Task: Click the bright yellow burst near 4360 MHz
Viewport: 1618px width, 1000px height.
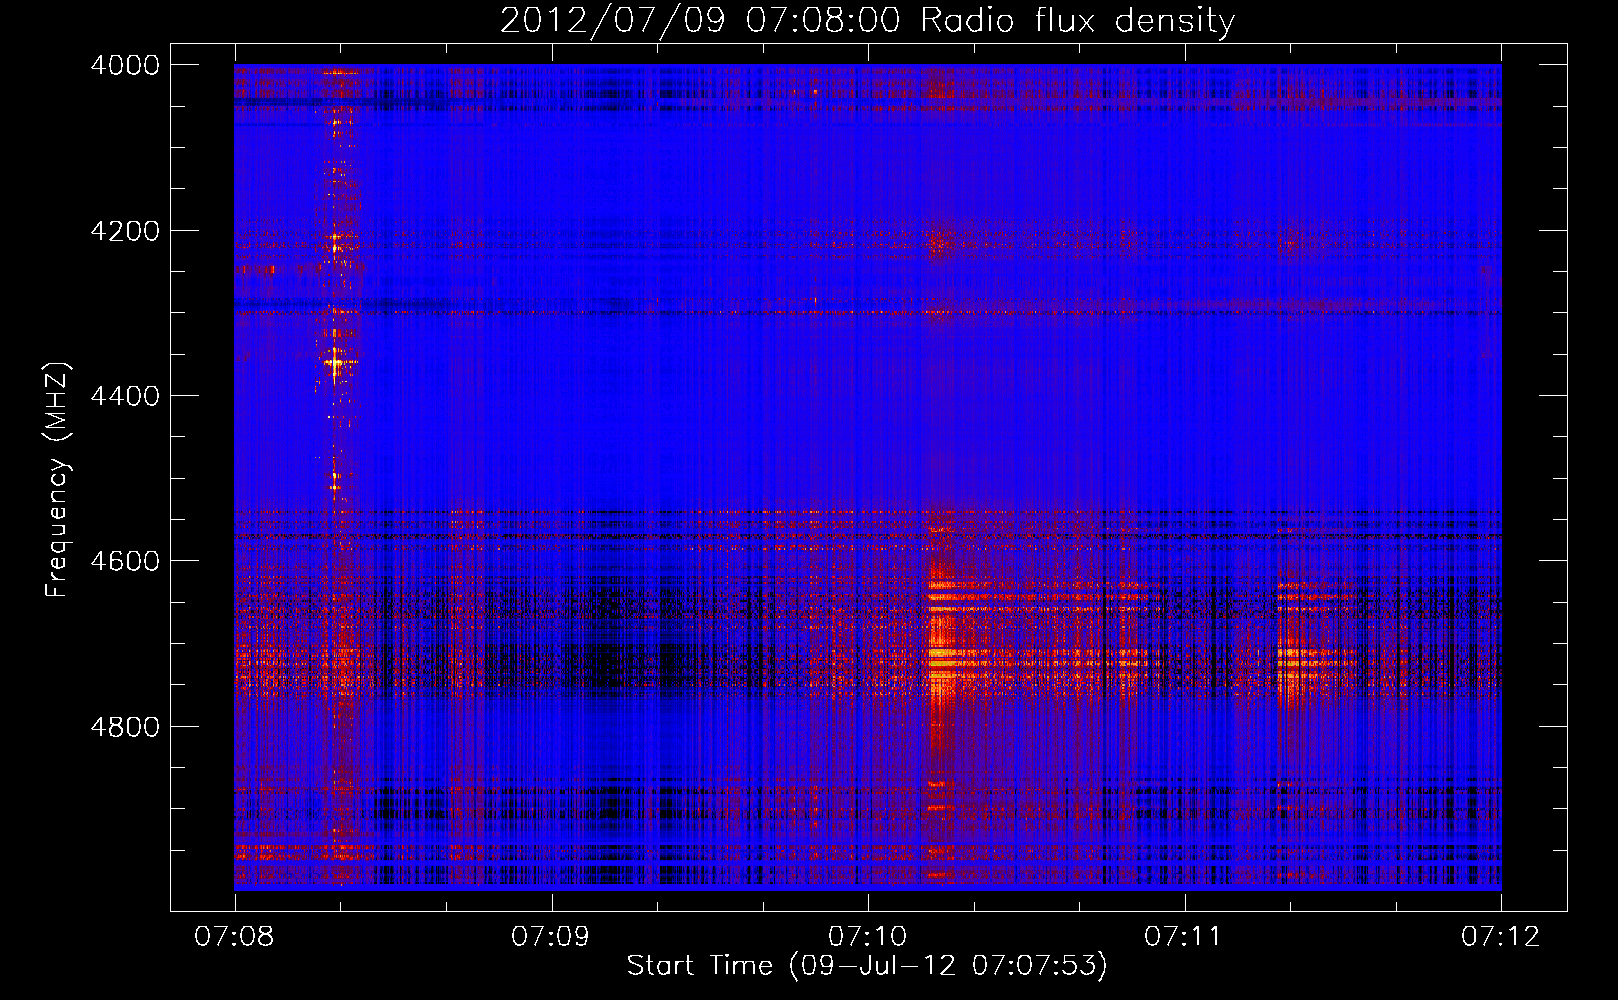Action: [x=337, y=362]
